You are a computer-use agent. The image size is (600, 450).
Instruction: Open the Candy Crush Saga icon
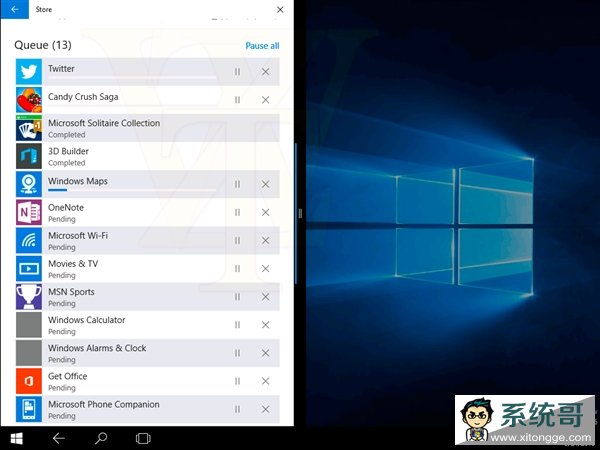click(x=29, y=100)
